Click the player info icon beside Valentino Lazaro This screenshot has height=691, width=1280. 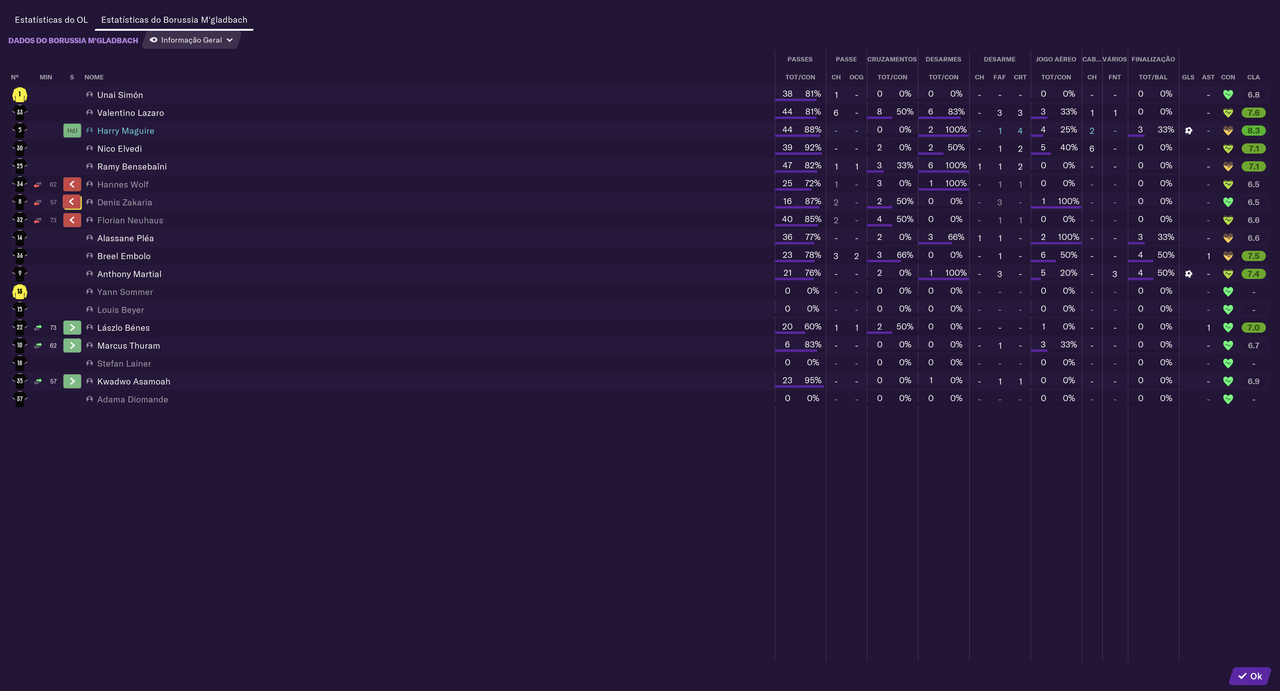coord(89,113)
